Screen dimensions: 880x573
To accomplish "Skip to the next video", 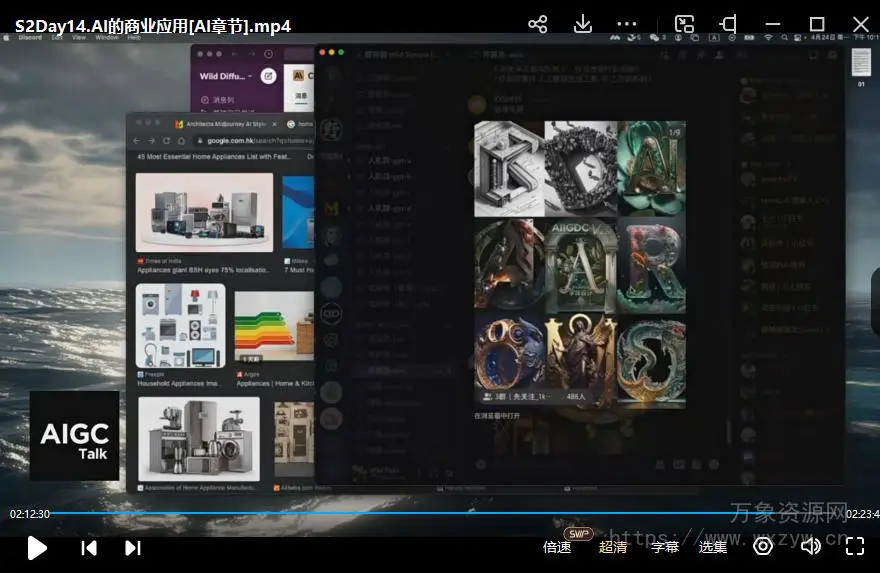I will (x=132, y=547).
